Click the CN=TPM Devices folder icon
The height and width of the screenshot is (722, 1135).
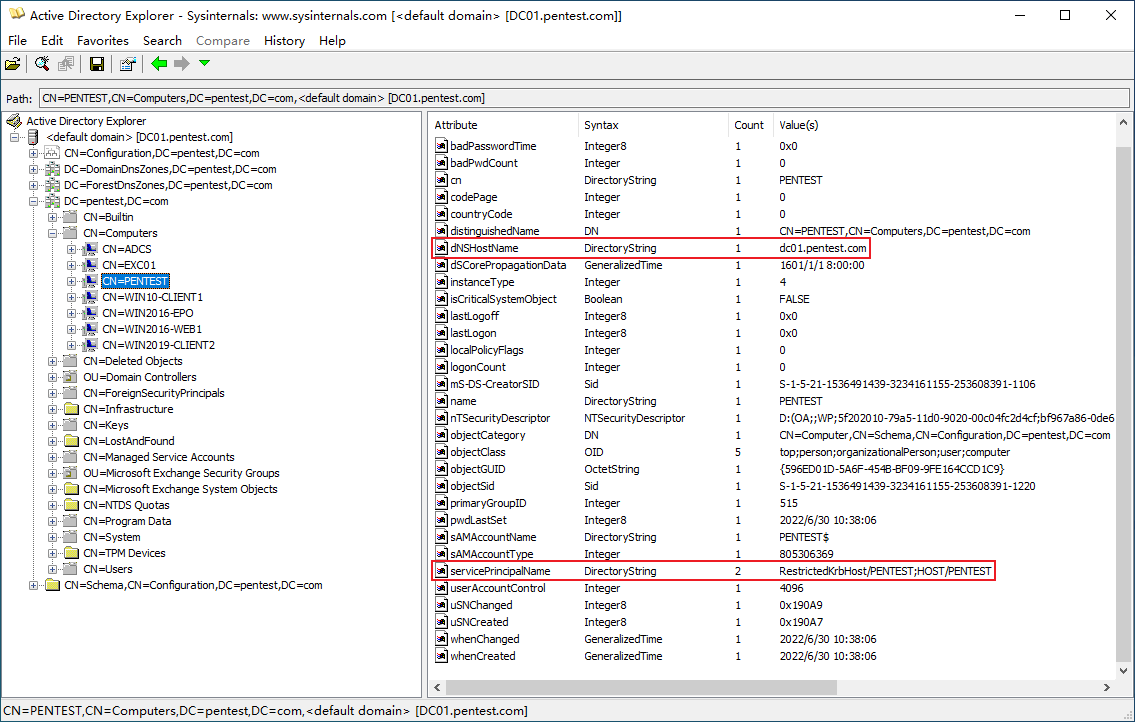(71, 553)
